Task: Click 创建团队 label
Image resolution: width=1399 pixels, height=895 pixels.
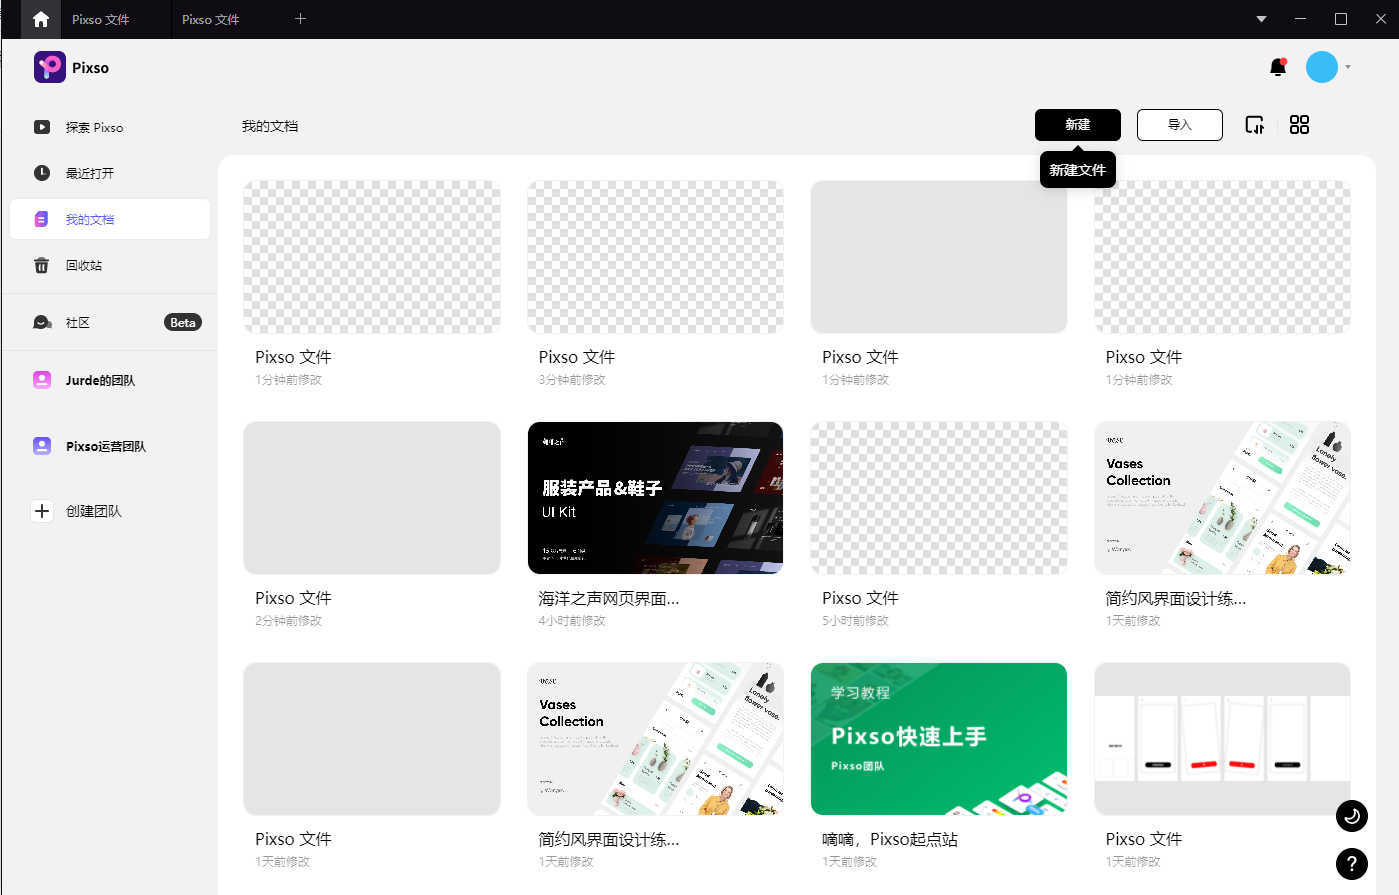Action: click(x=94, y=511)
